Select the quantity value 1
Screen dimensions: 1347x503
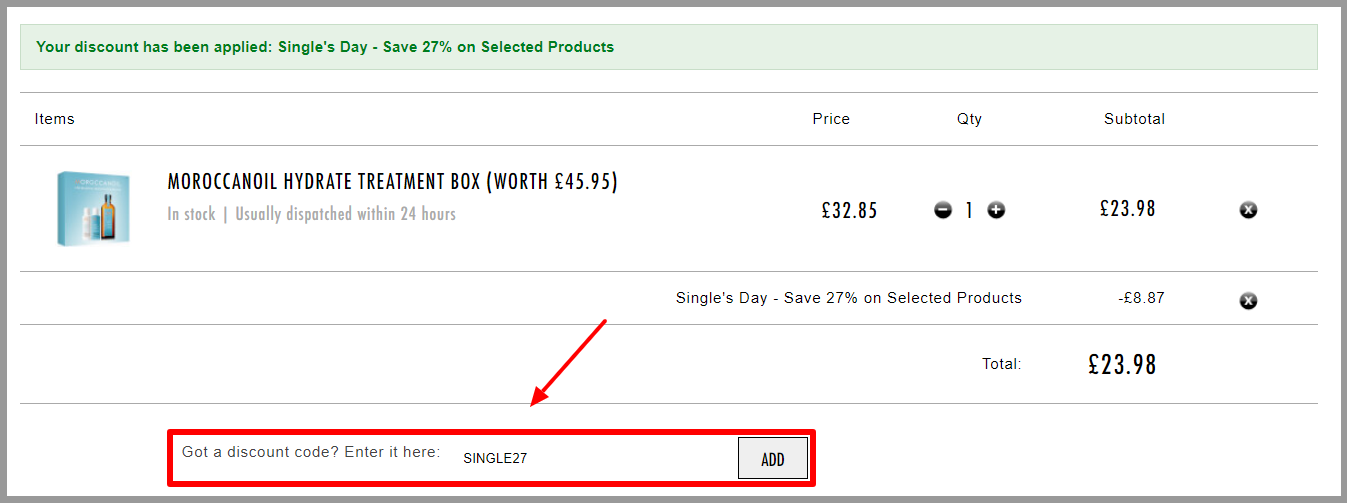[969, 210]
